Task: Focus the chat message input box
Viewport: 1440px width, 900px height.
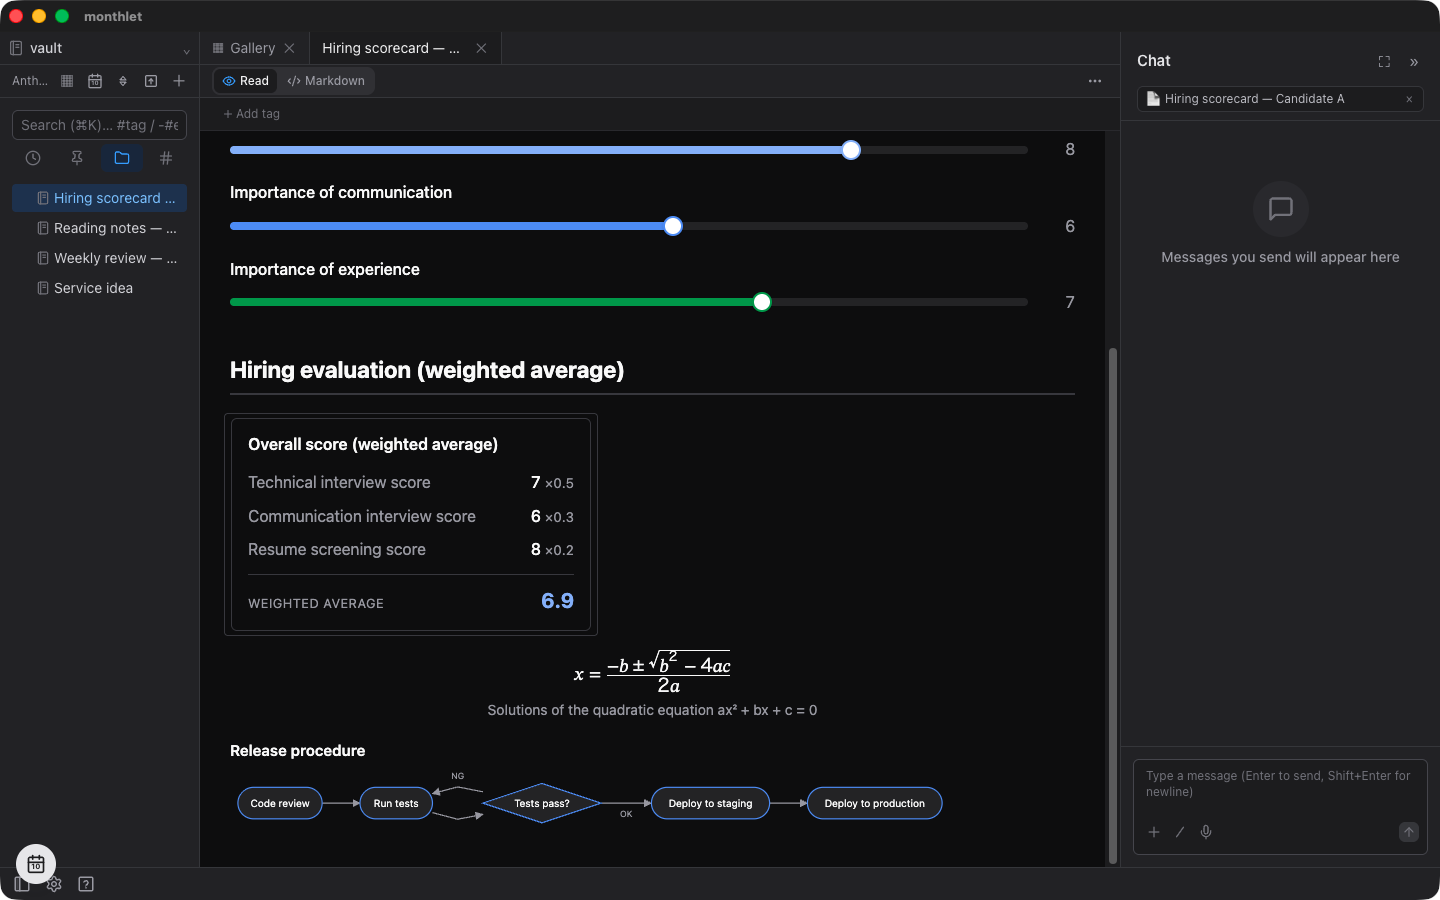Action: (1280, 784)
